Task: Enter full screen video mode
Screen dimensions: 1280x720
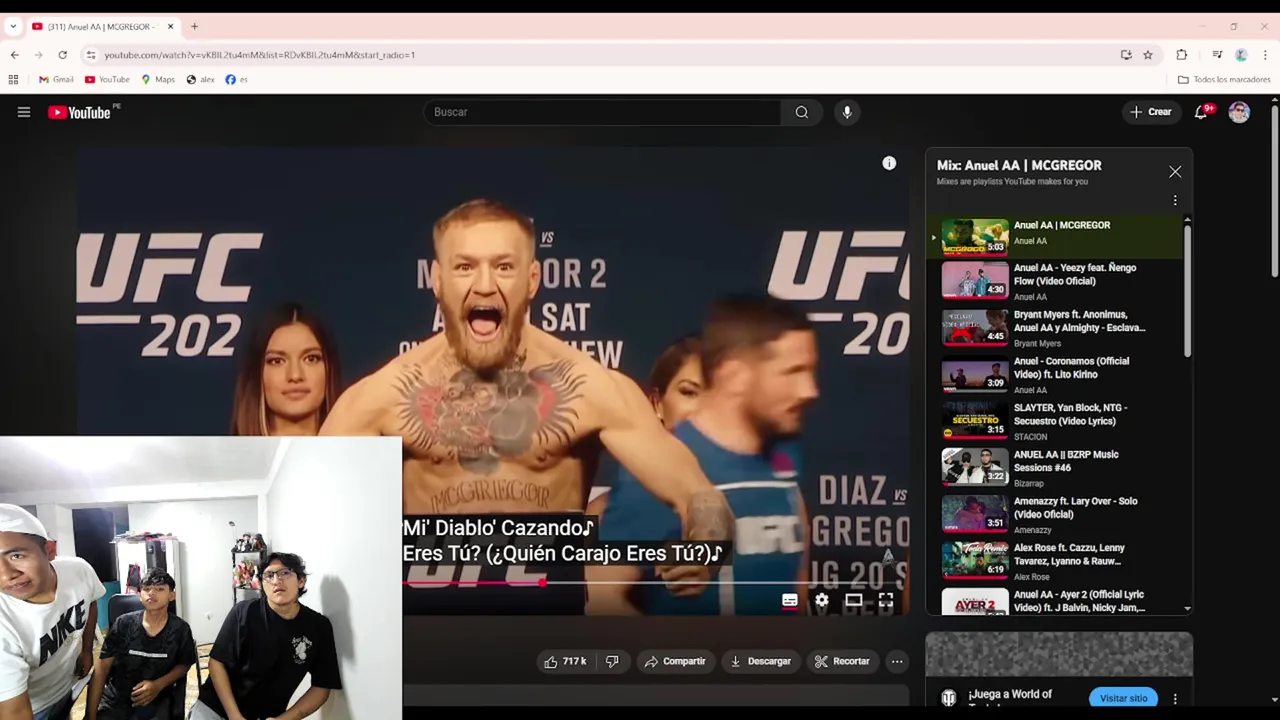Action: click(885, 600)
